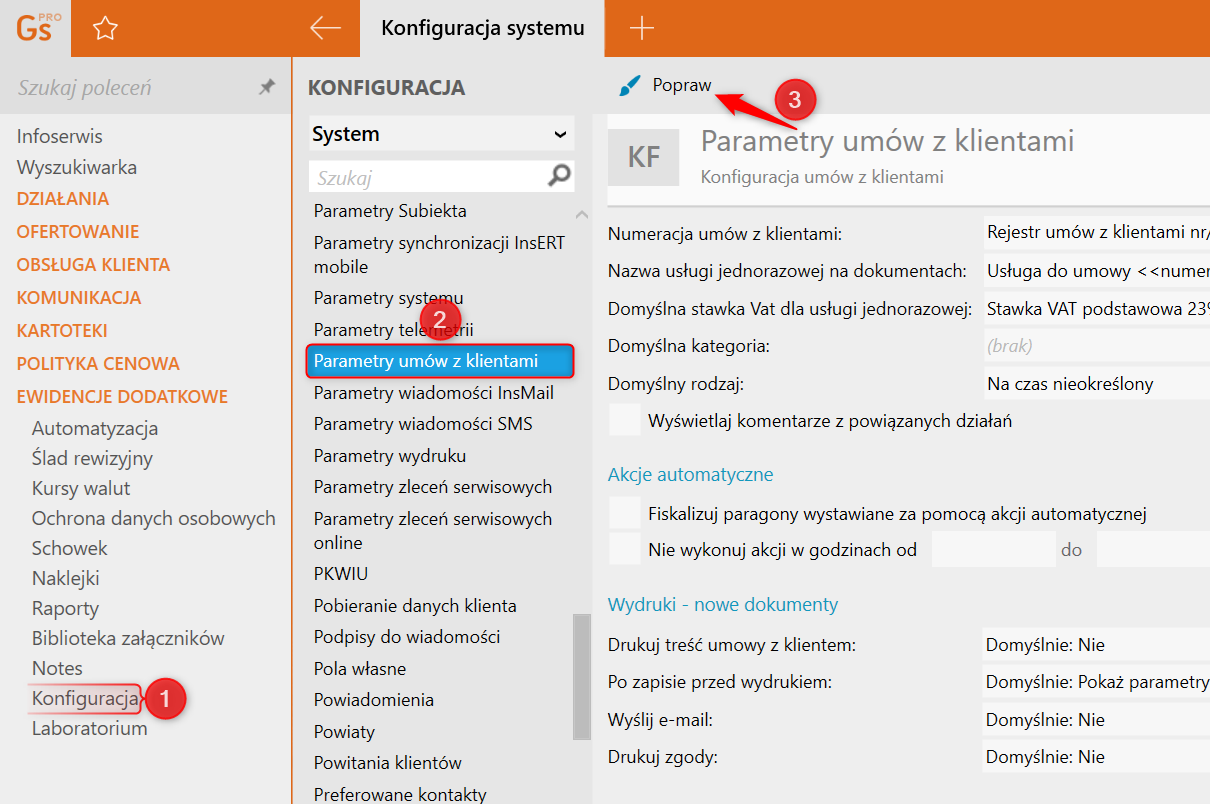Click the Gs PRO application logo
The width and height of the screenshot is (1210, 804).
pos(38,28)
